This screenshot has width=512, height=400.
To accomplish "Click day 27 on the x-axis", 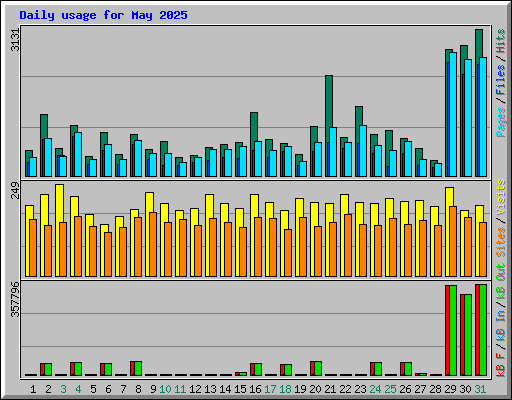I will pyautogui.click(x=420, y=389).
